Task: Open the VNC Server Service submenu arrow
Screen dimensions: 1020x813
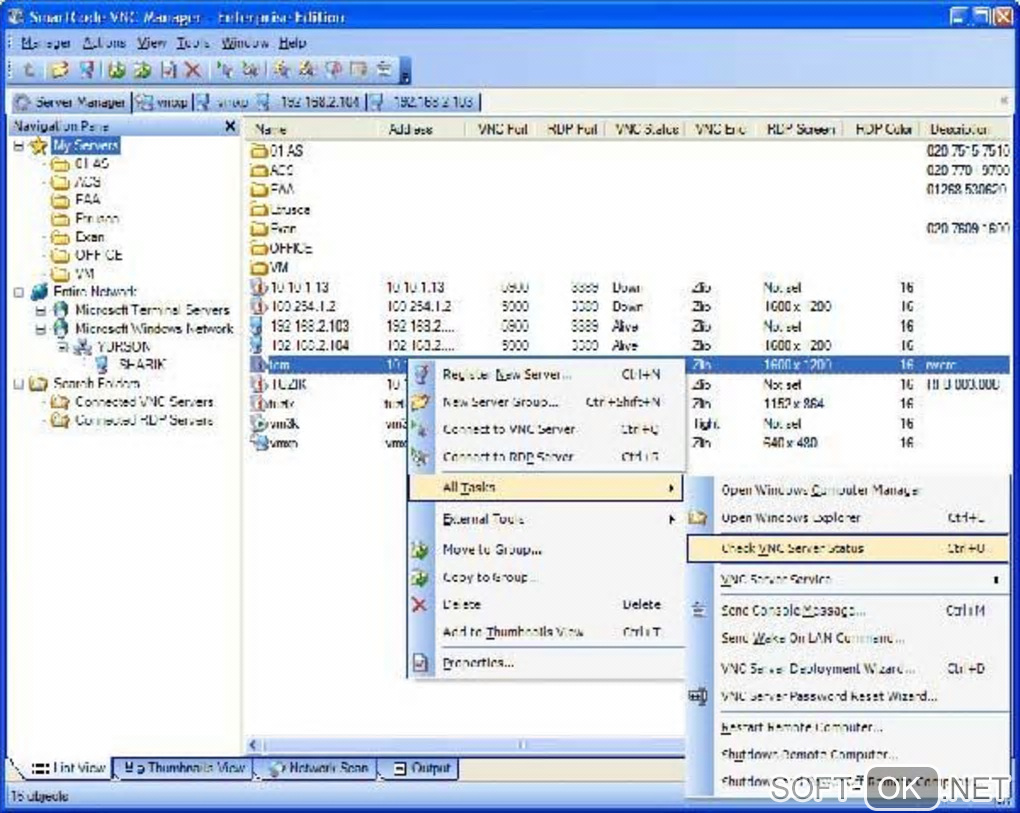Action: (x=996, y=580)
